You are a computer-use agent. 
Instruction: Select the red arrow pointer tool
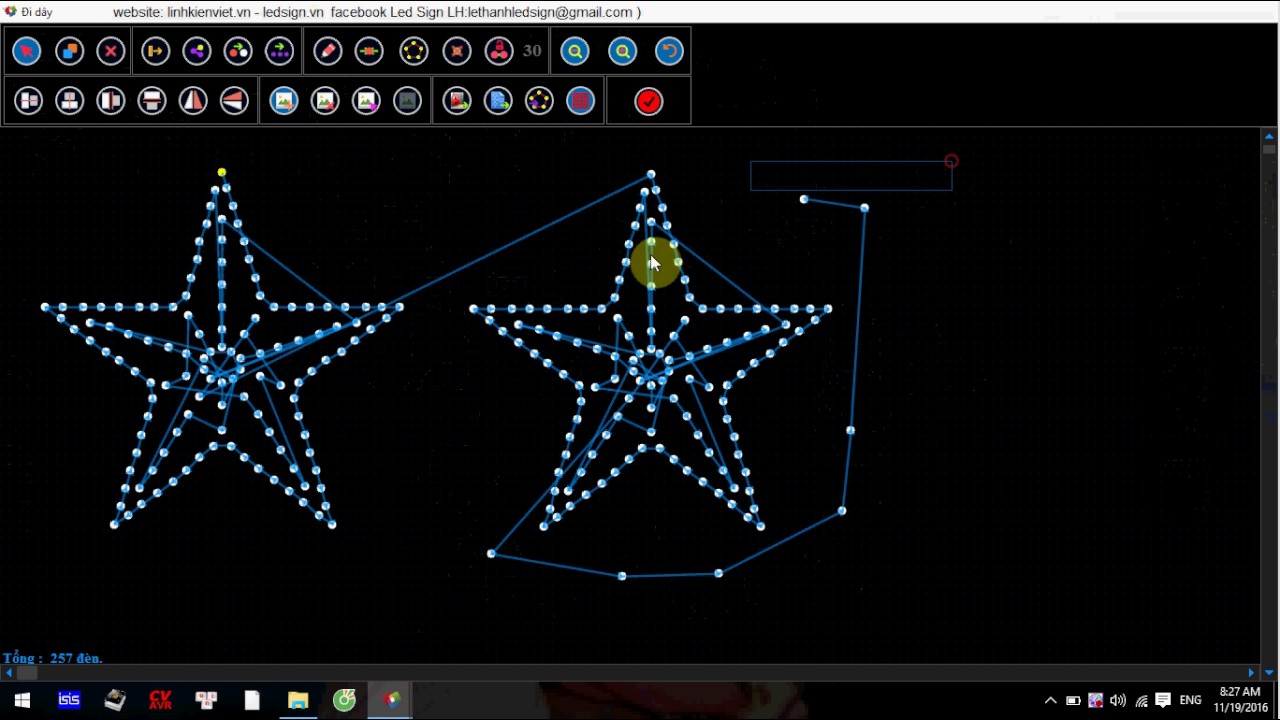tap(27, 51)
